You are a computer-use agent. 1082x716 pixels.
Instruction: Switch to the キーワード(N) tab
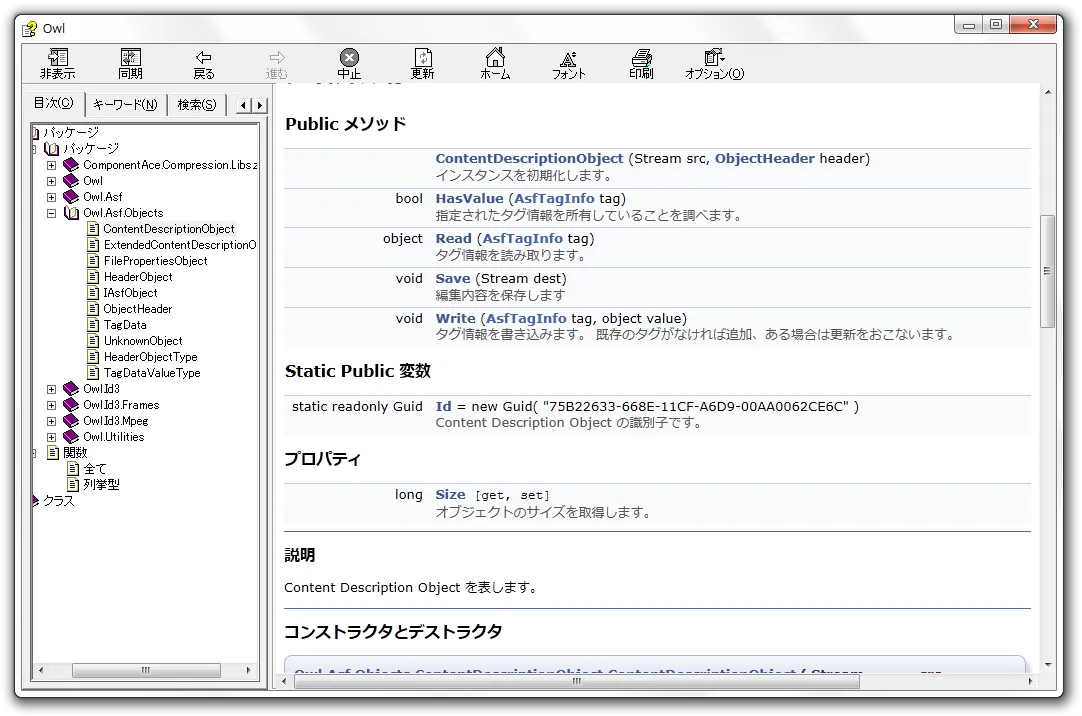125,104
